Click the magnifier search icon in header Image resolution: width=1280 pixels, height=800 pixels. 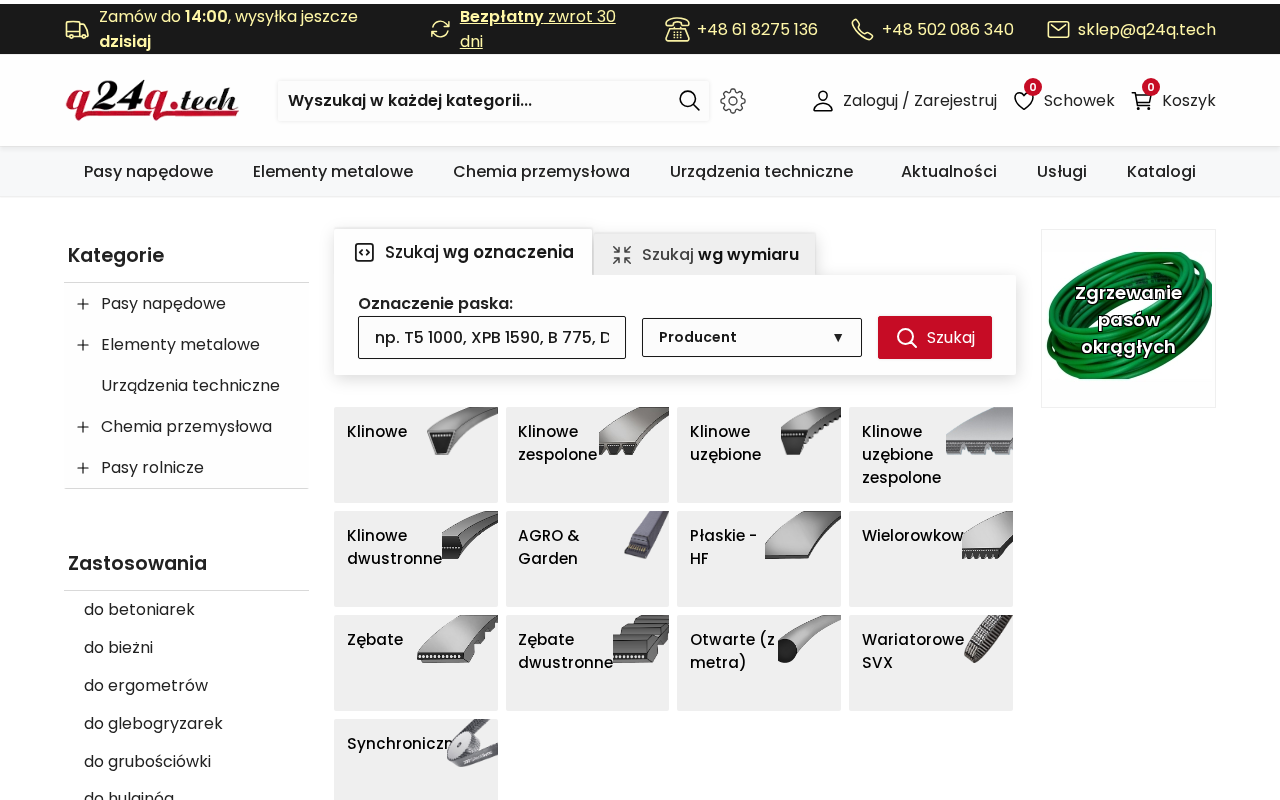pyautogui.click(x=689, y=100)
